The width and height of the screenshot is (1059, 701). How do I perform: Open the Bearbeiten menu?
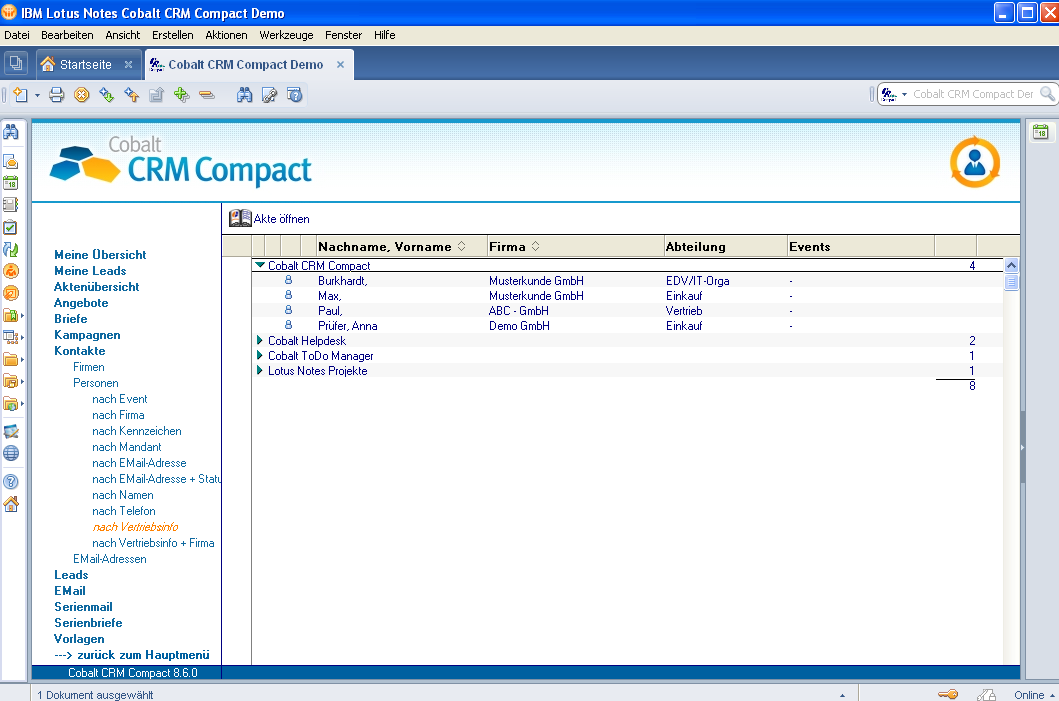[x=67, y=35]
